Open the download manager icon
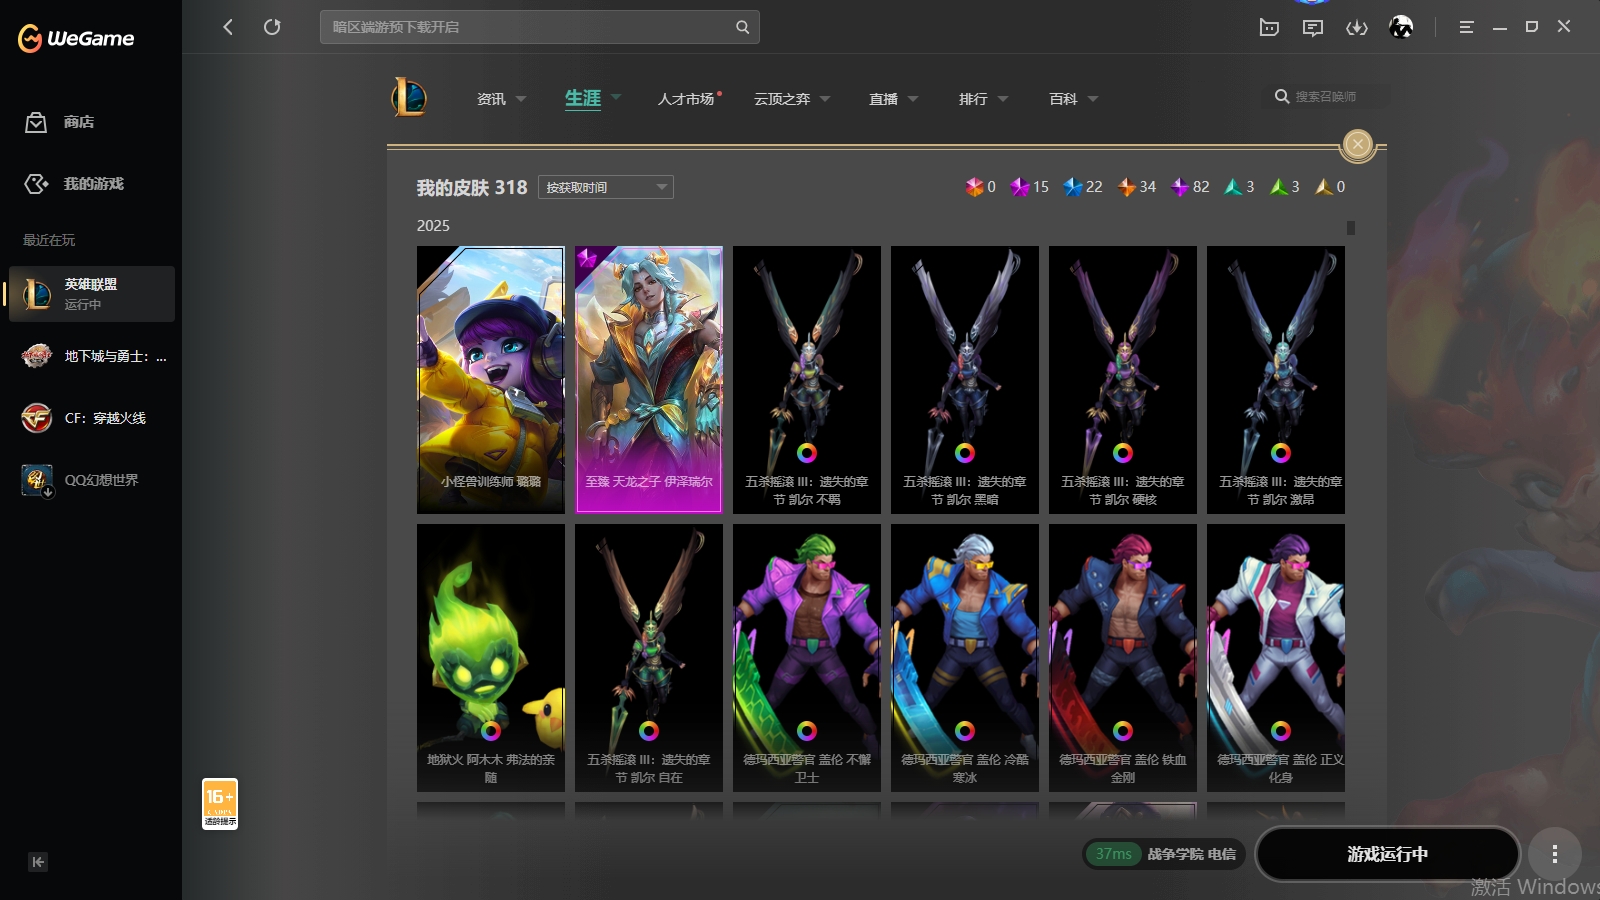This screenshot has height=900, width=1600. [x=1357, y=27]
